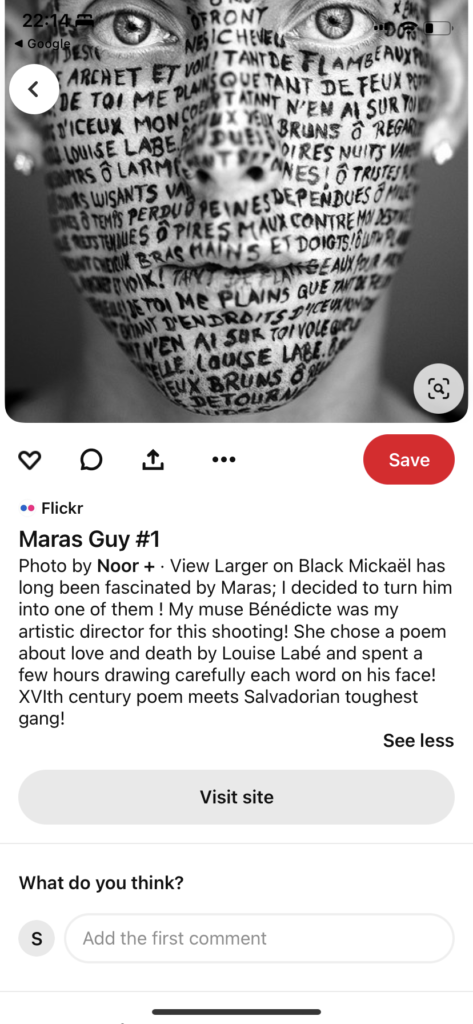Viewport: 473px width, 1024px height.
Task: Open the three-dot more options menu
Action: [224, 460]
